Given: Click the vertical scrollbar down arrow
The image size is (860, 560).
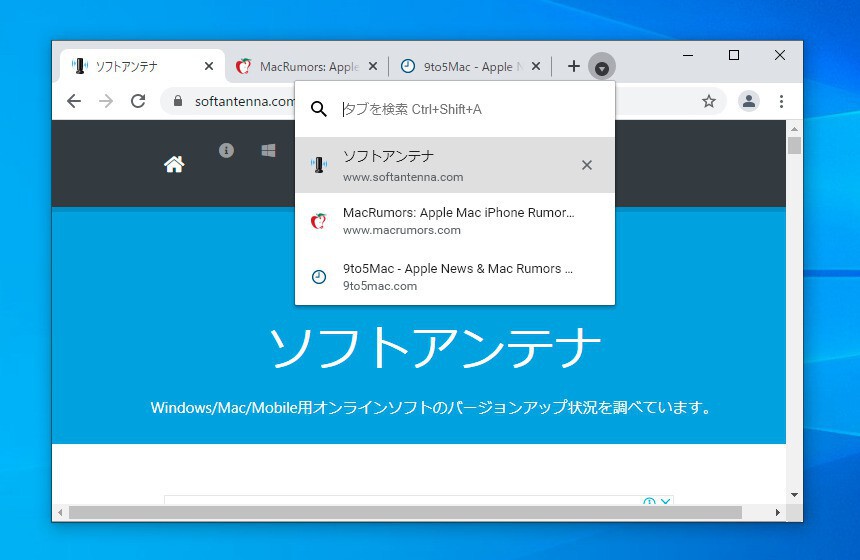Looking at the screenshot, I should click(x=794, y=495).
